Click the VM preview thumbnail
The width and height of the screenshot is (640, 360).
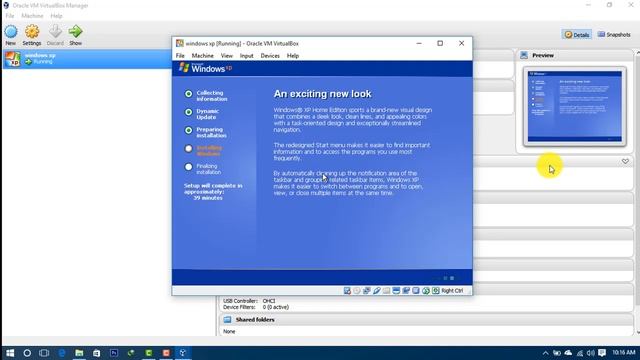(x=575, y=107)
